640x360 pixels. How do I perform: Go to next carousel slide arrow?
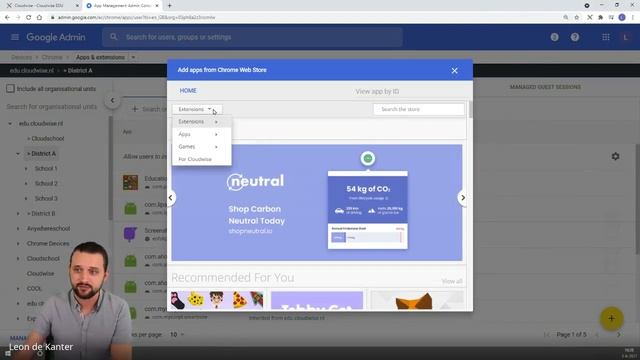(x=462, y=198)
